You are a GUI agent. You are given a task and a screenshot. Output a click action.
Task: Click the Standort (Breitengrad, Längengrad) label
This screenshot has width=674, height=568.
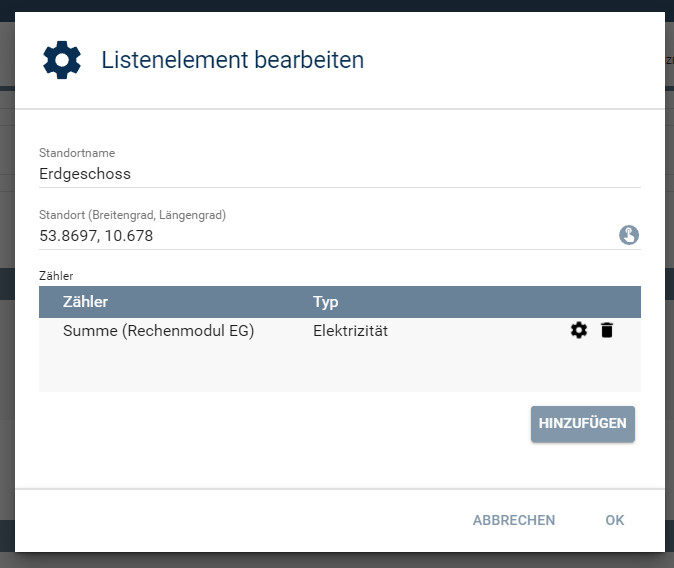pyautogui.click(x=132, y=215)
